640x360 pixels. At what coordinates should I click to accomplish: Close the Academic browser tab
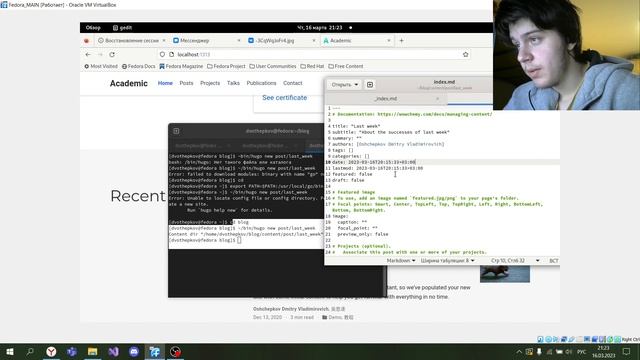click(x=389, y=40)
